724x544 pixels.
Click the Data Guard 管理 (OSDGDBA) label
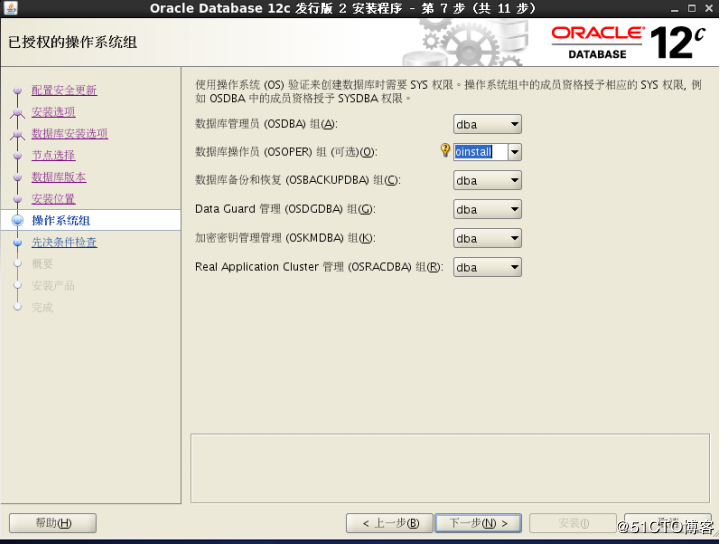(285, 210)
